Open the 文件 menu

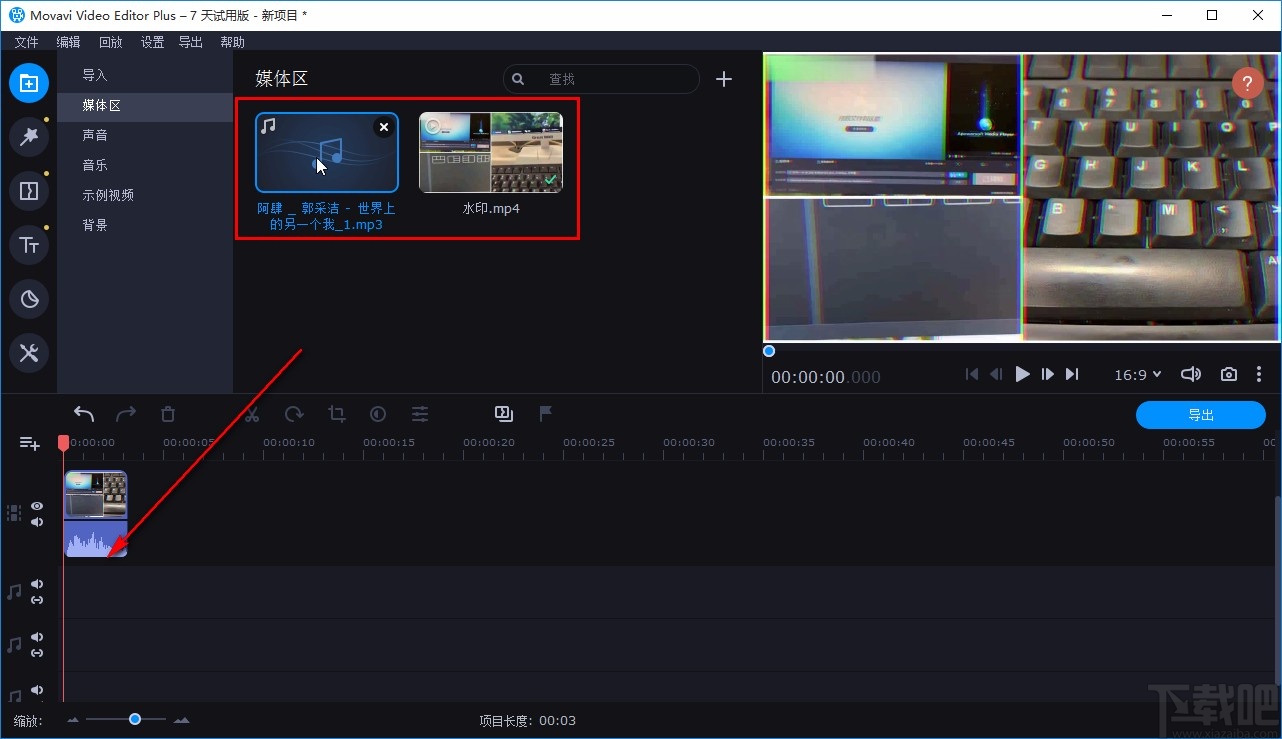tap(26, 42)
